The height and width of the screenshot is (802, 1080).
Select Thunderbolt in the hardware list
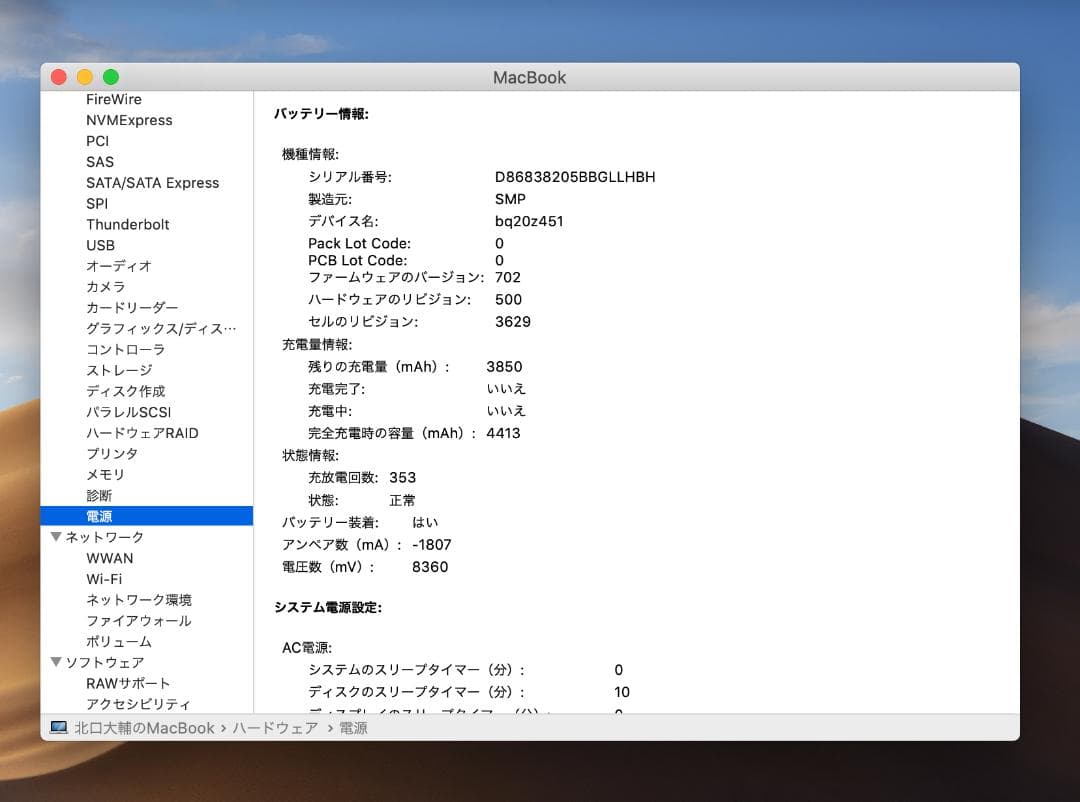(127, 224)
